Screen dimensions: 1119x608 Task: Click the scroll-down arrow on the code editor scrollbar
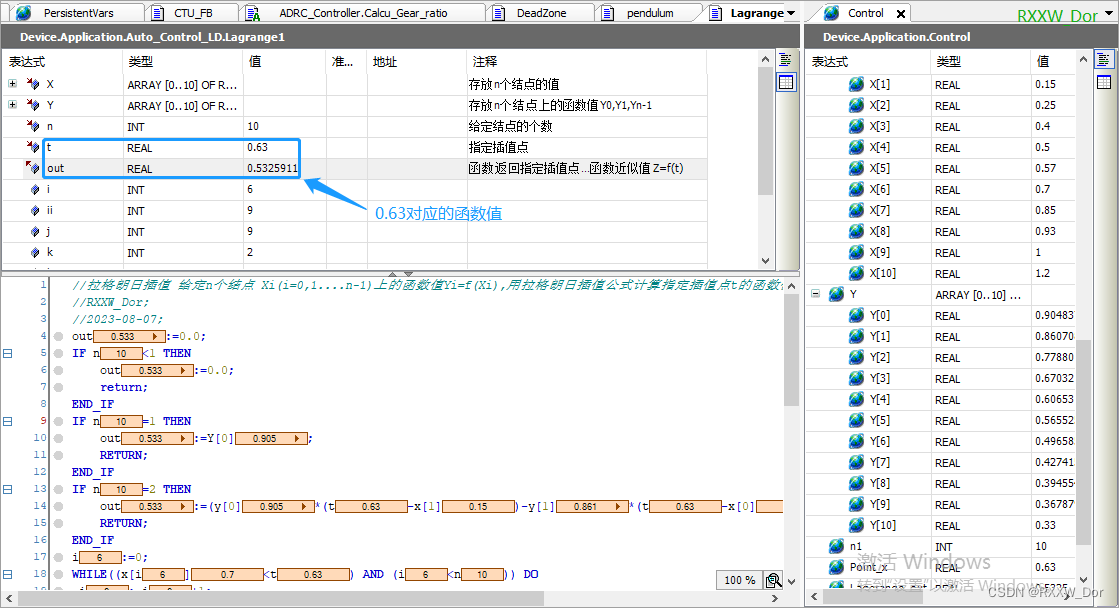(791, 580)
